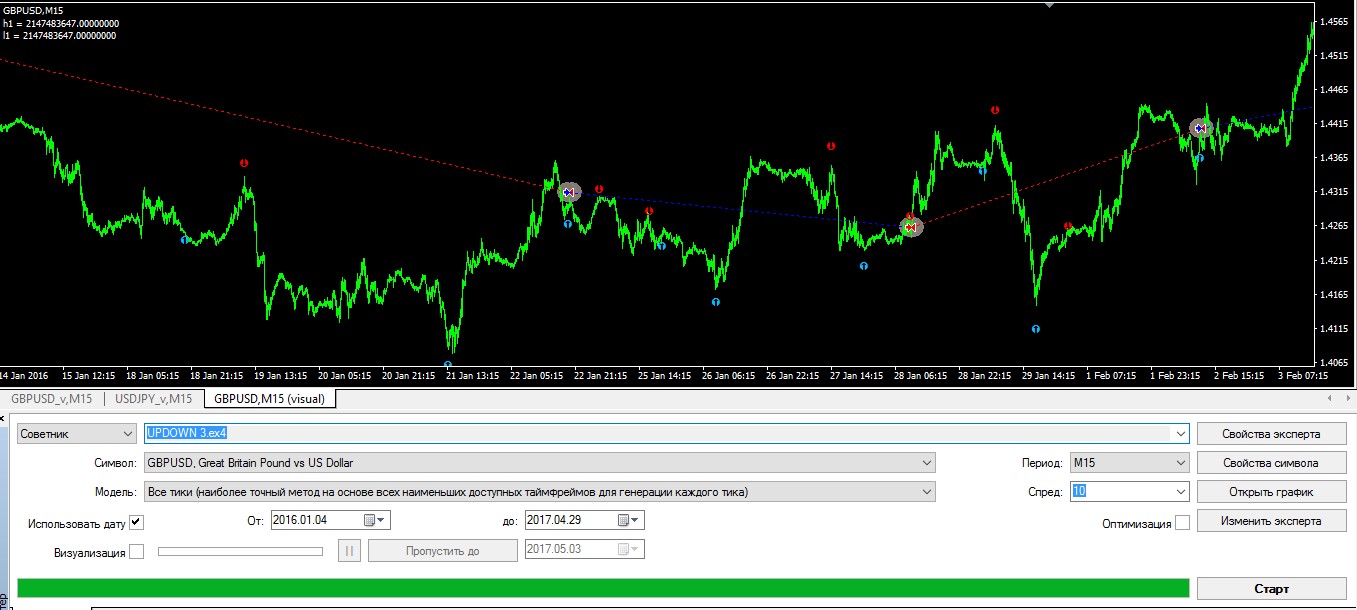The width and height of the screenshot is (1357, 610).
Task: Open the calendar icon in the "до" date field
Action: [624, 520]
